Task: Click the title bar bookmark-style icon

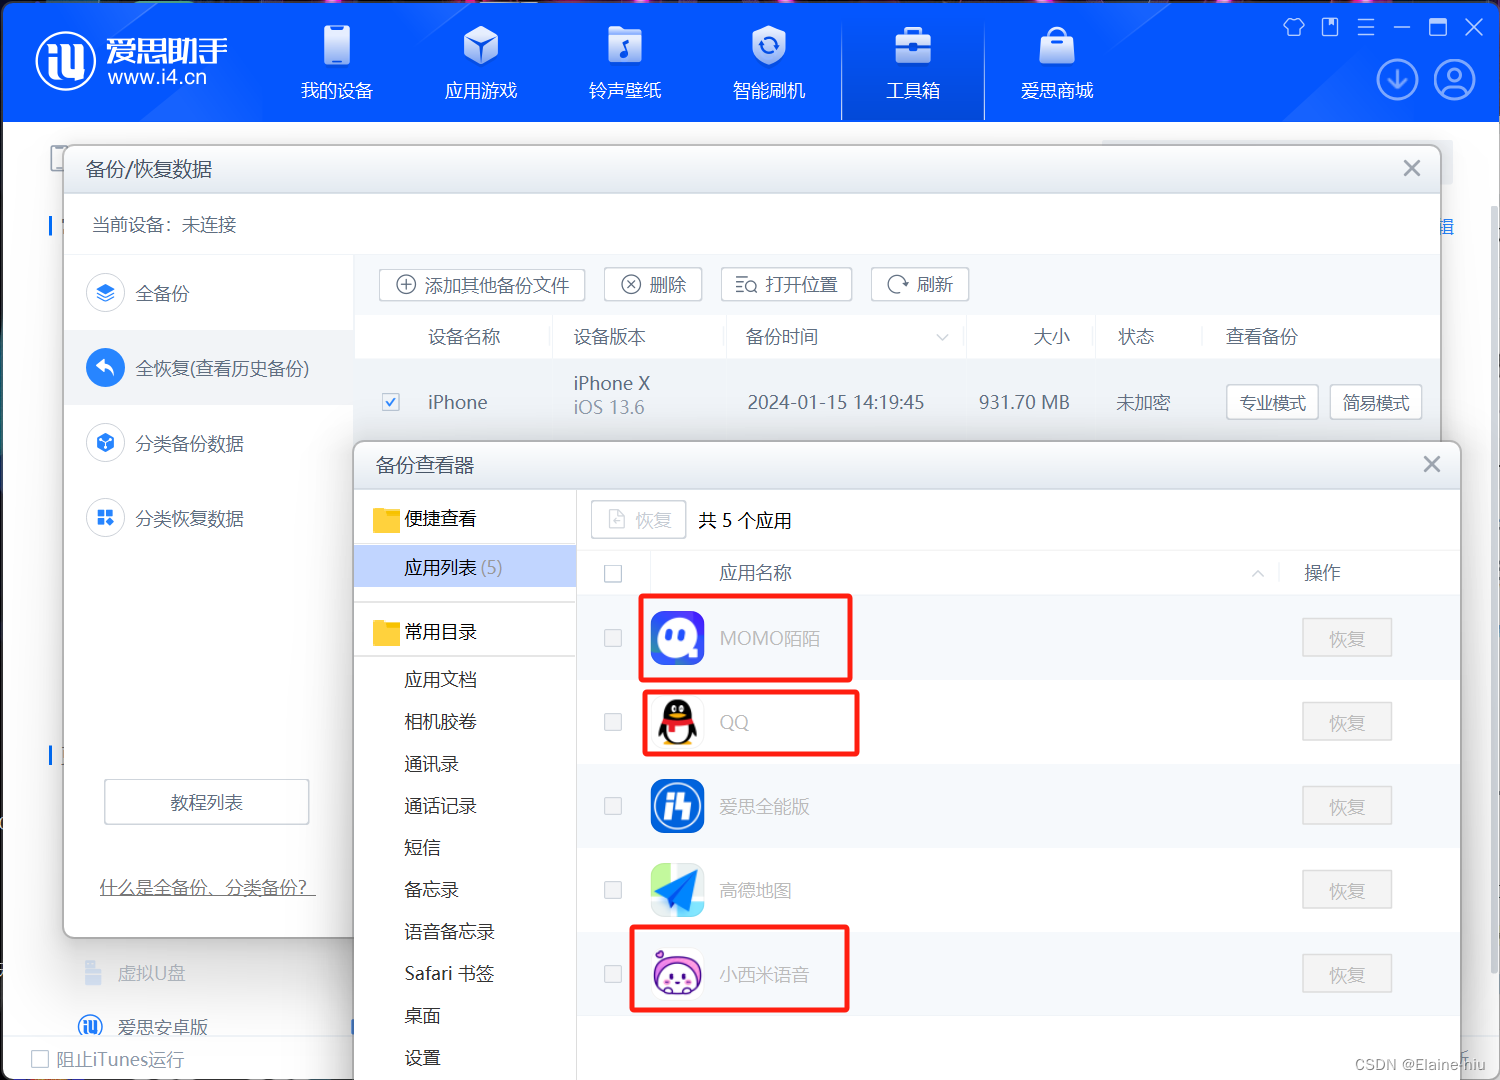Action: click(x=1330, y=27)
